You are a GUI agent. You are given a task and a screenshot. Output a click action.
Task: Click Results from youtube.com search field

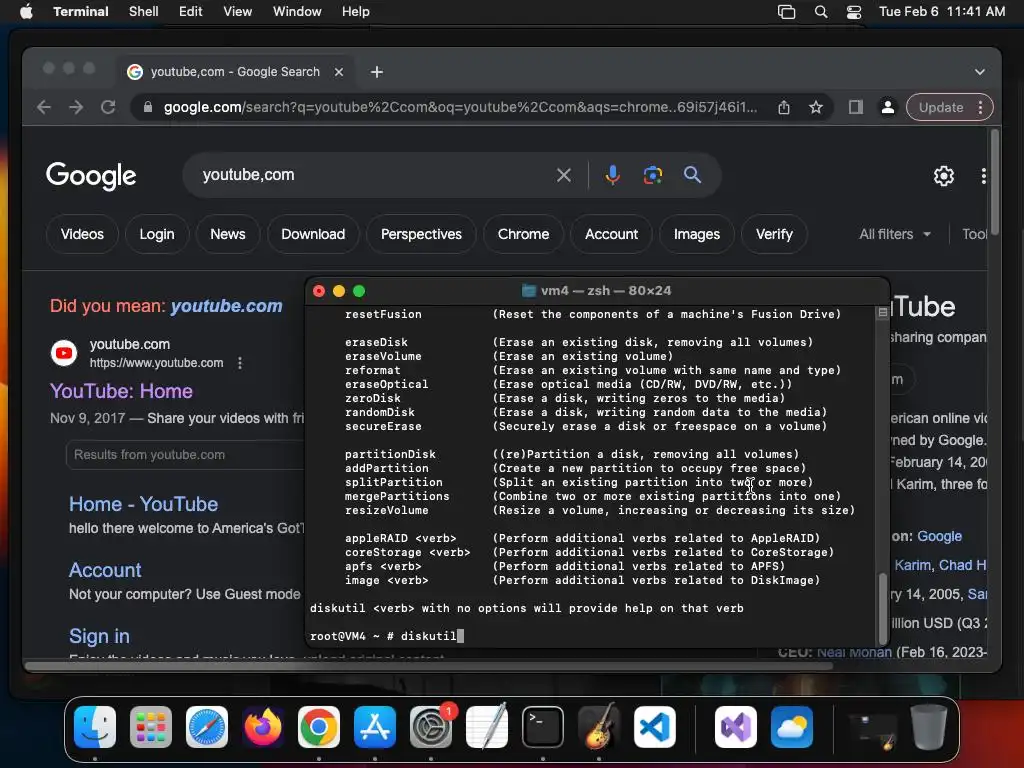[x=185, y=455]
